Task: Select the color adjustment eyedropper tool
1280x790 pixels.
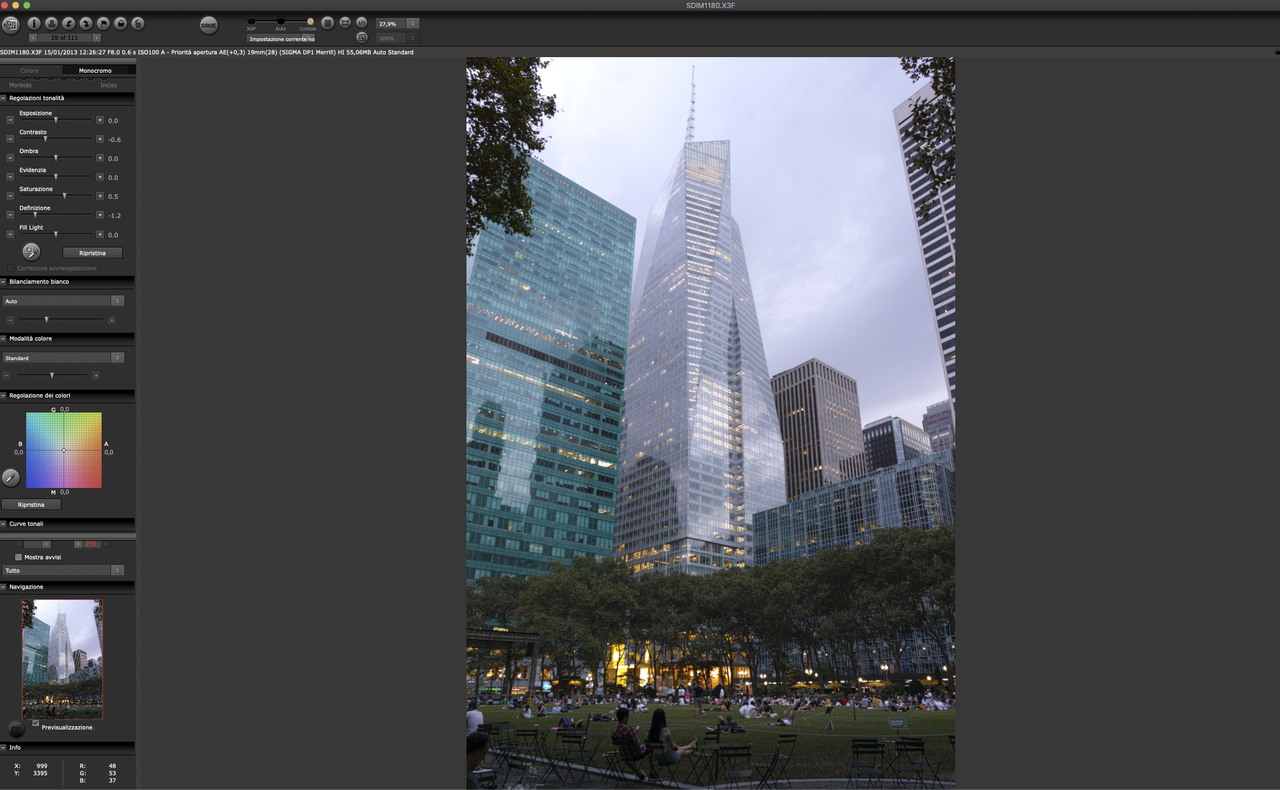Action: [11, 478]
